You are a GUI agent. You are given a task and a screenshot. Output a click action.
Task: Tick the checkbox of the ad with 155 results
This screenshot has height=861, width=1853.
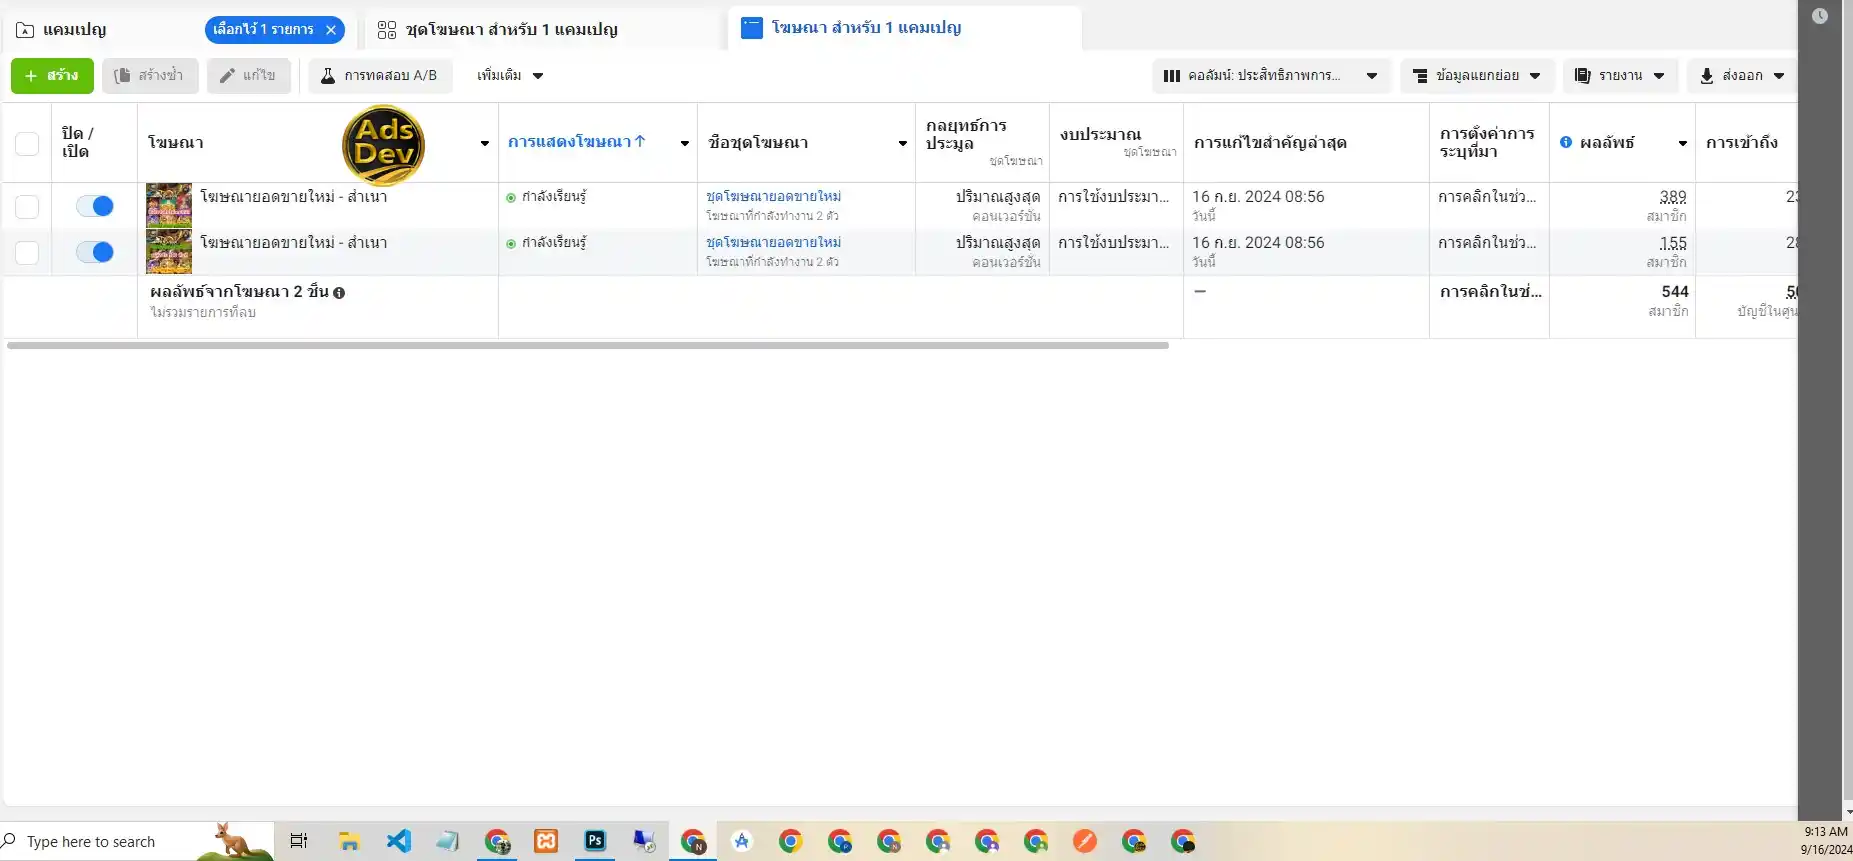point(27,252)
